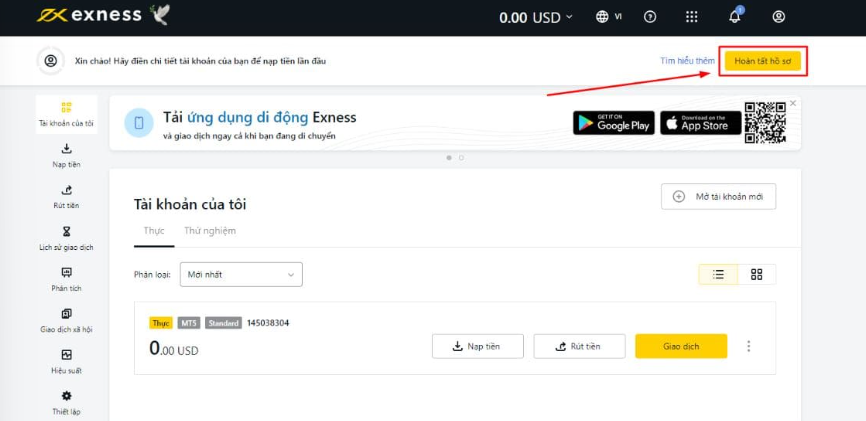The height and width of the screenshot is (421, 866).
Task: Open the Mới nhất sort dropdown
Action: (x=242, y=274)
